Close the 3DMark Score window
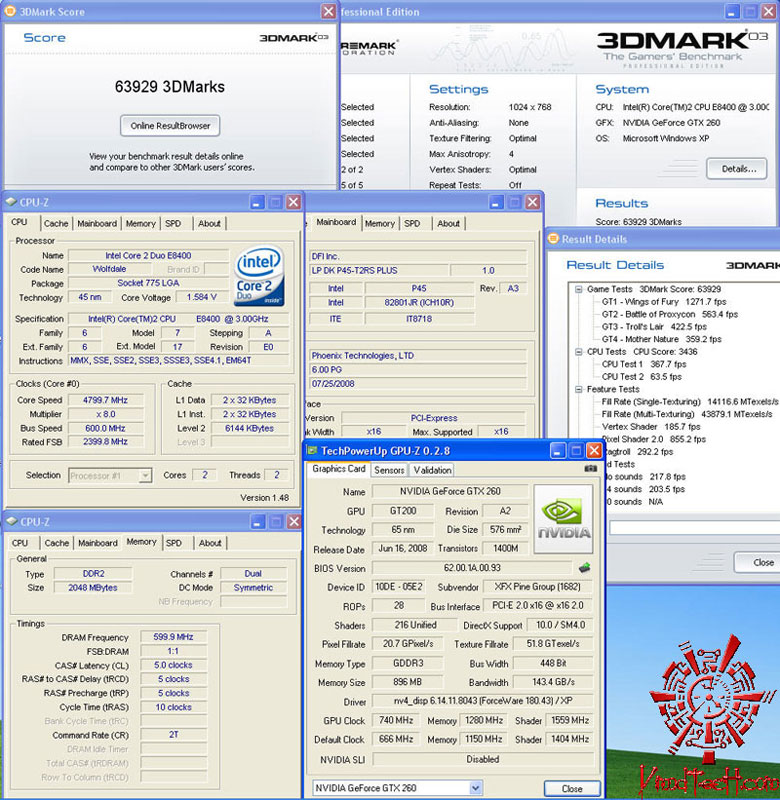 [x=329, y=11]
